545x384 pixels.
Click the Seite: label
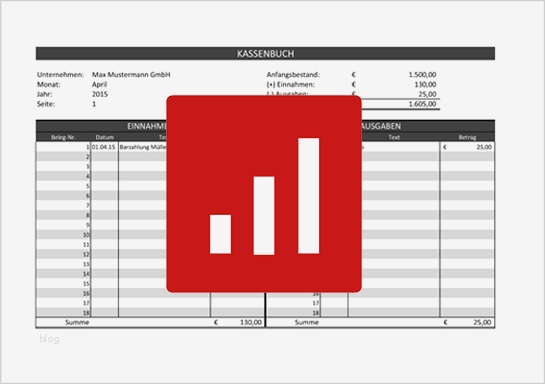pyautogui.click(x=46, y=104)
